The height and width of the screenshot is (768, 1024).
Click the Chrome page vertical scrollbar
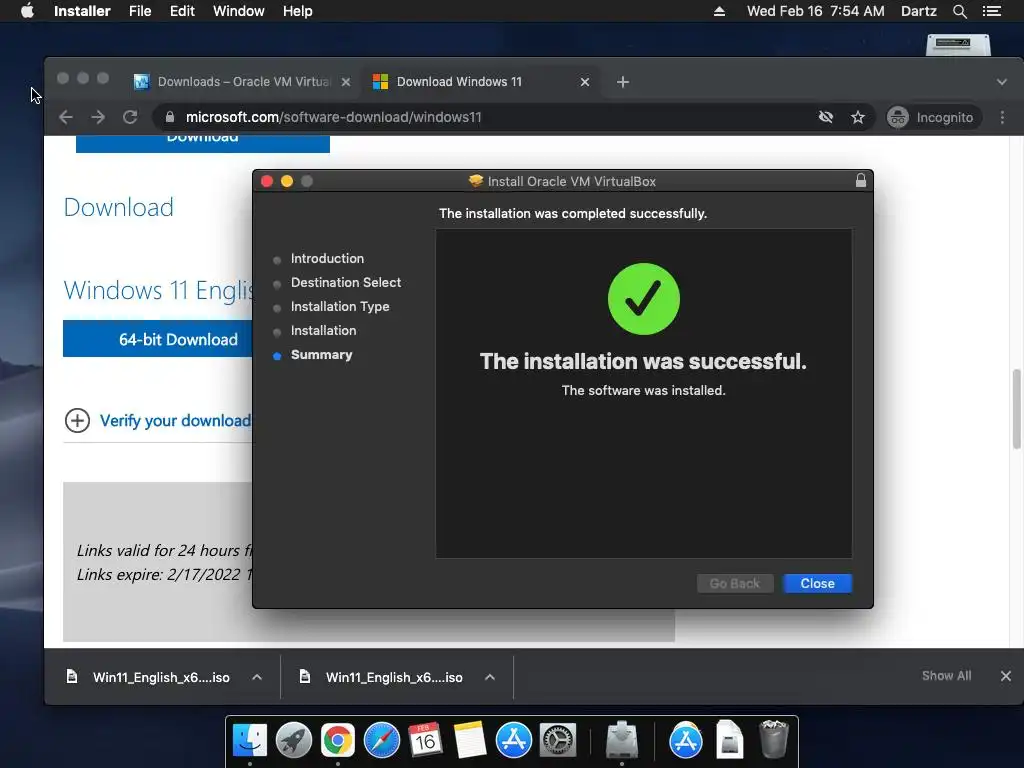coord(1016,409)
